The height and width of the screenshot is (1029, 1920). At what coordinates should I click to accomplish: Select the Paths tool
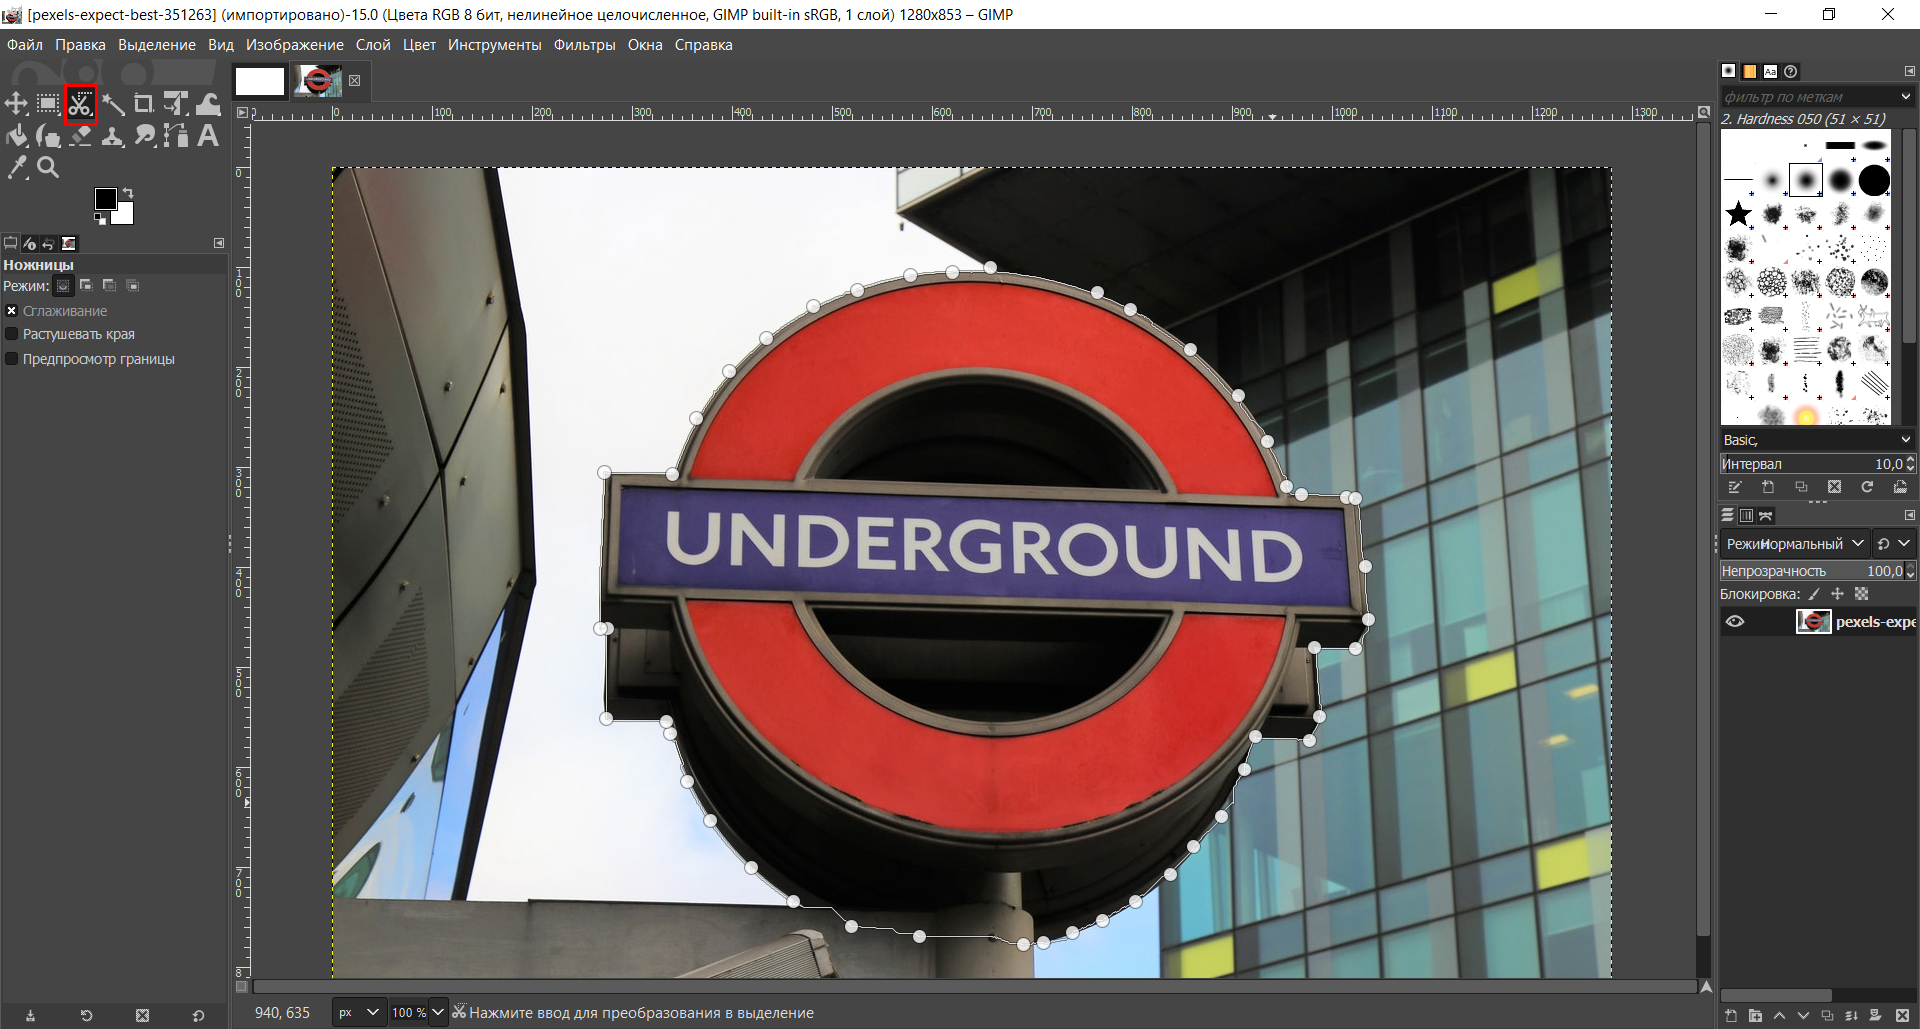click(x=176, y=136)
